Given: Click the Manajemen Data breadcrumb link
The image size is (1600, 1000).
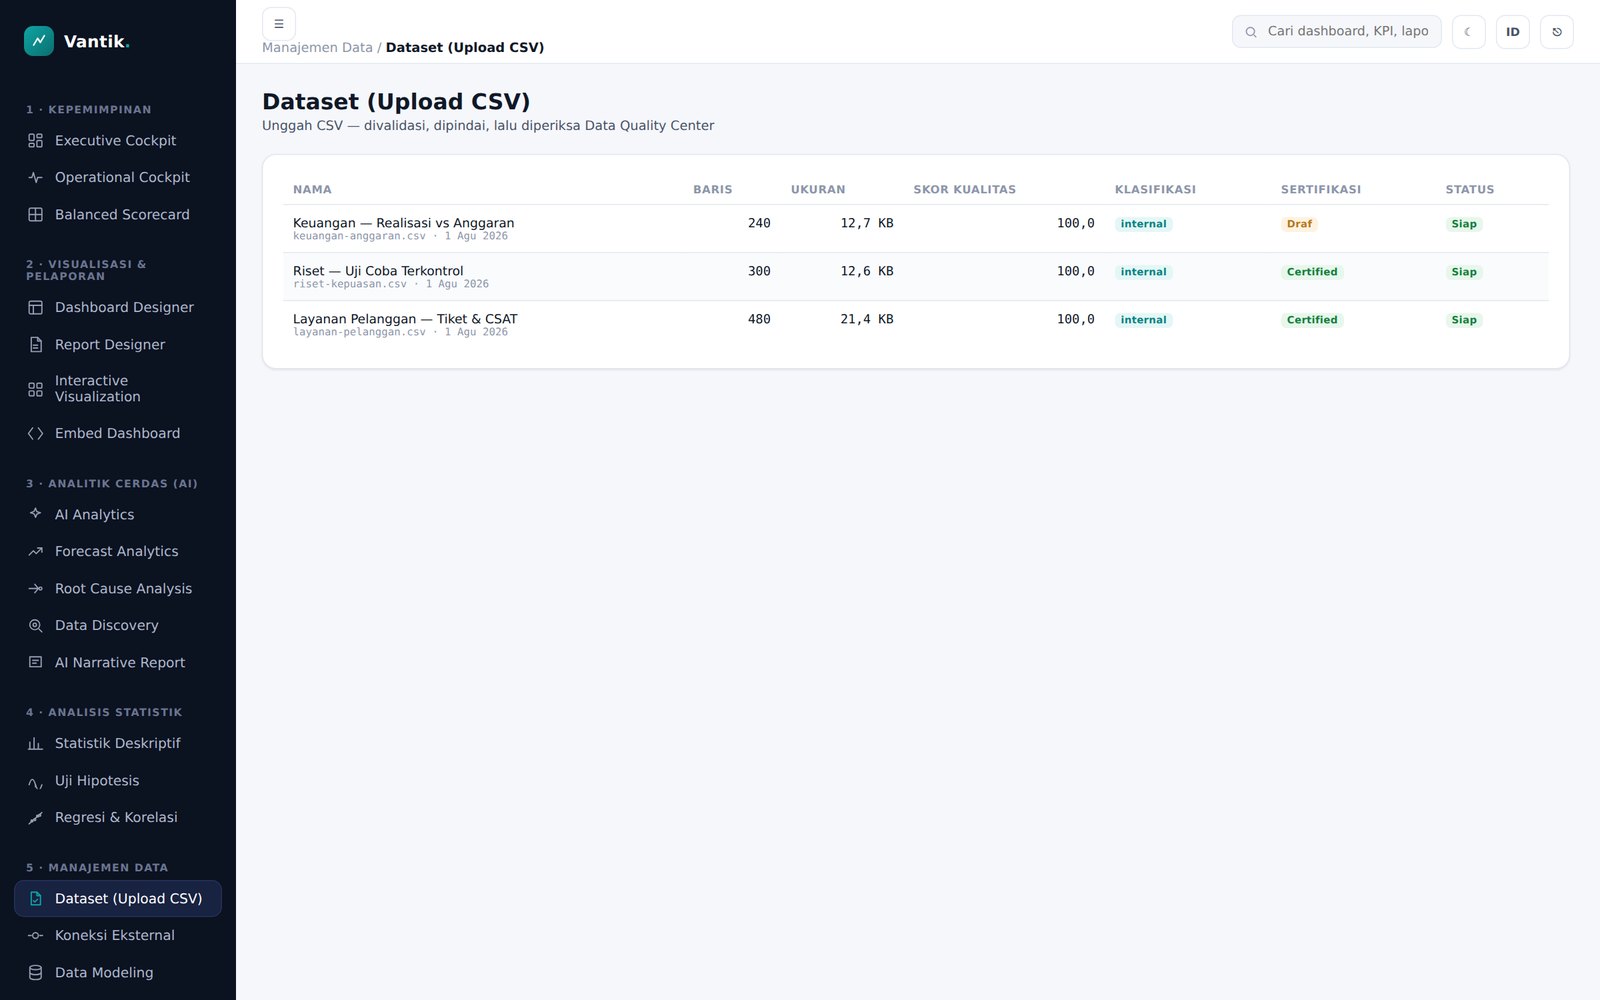Looking at the screenshot, I should point(317,48).
